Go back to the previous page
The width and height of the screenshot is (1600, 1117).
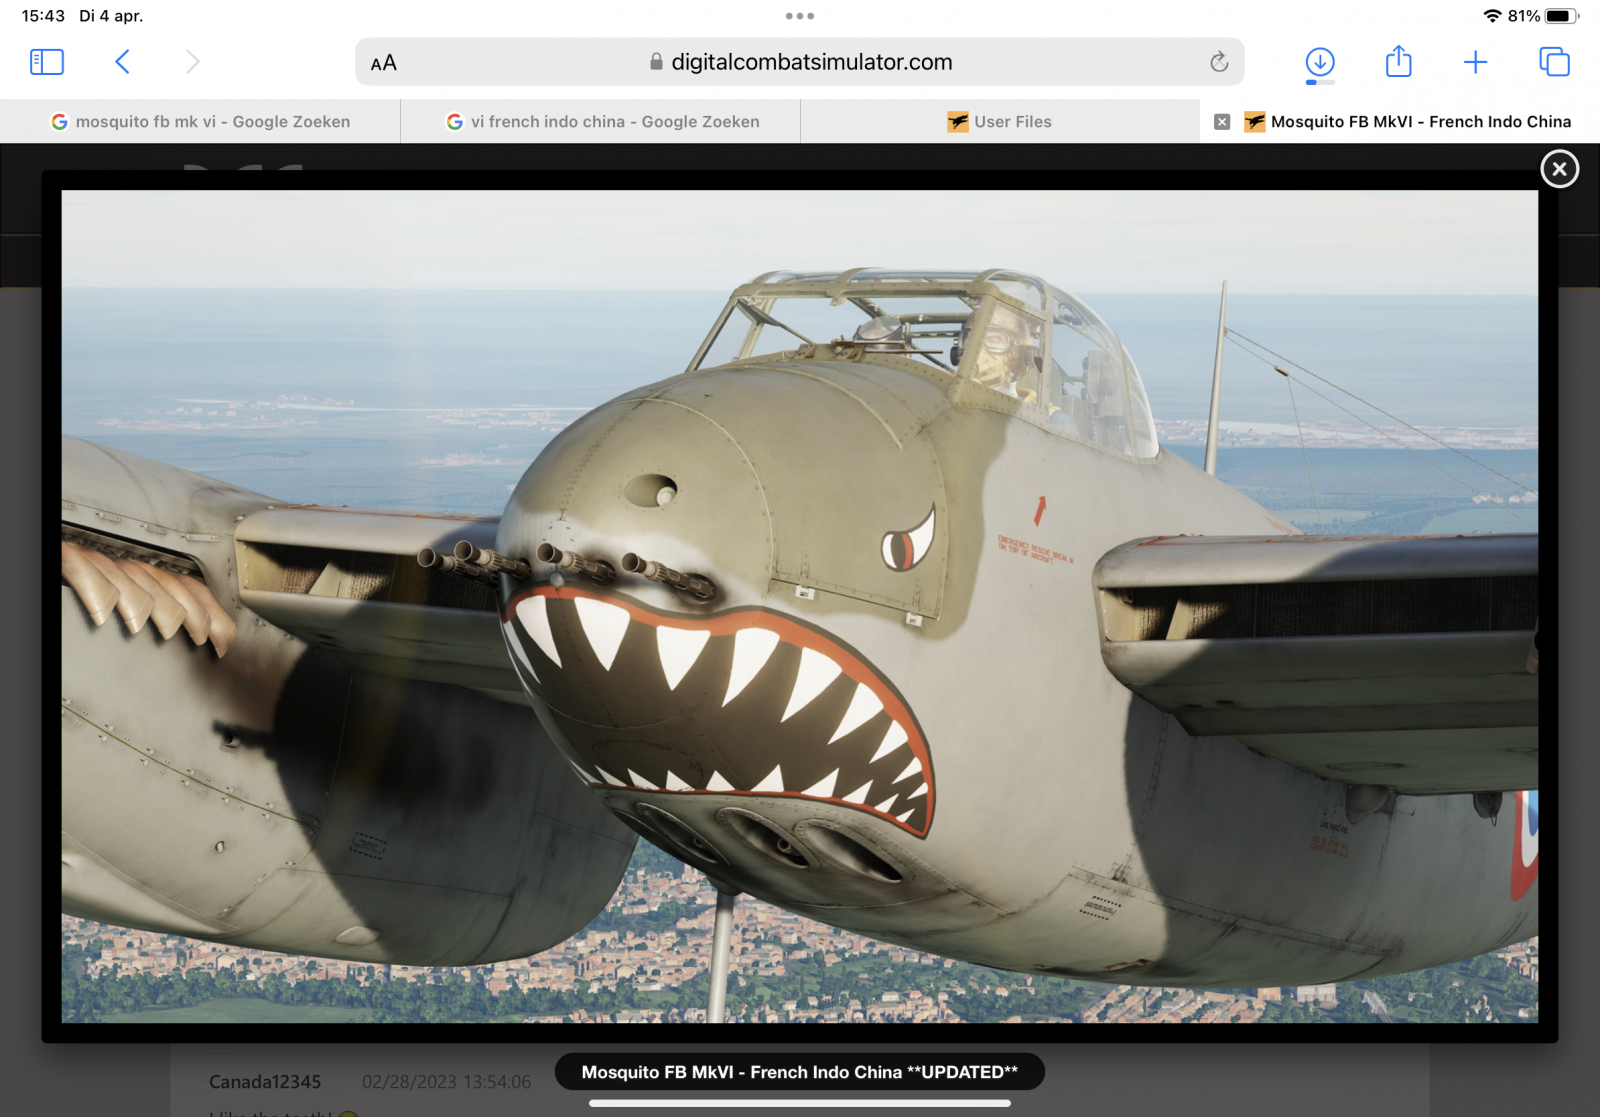[122, 62]
